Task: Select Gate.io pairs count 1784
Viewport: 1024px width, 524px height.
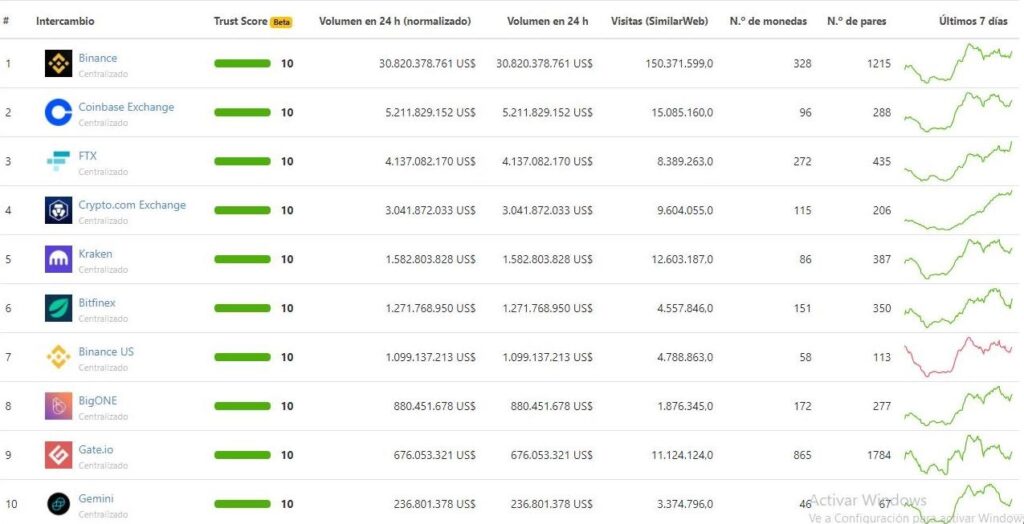Action: [x=878, y=455]
